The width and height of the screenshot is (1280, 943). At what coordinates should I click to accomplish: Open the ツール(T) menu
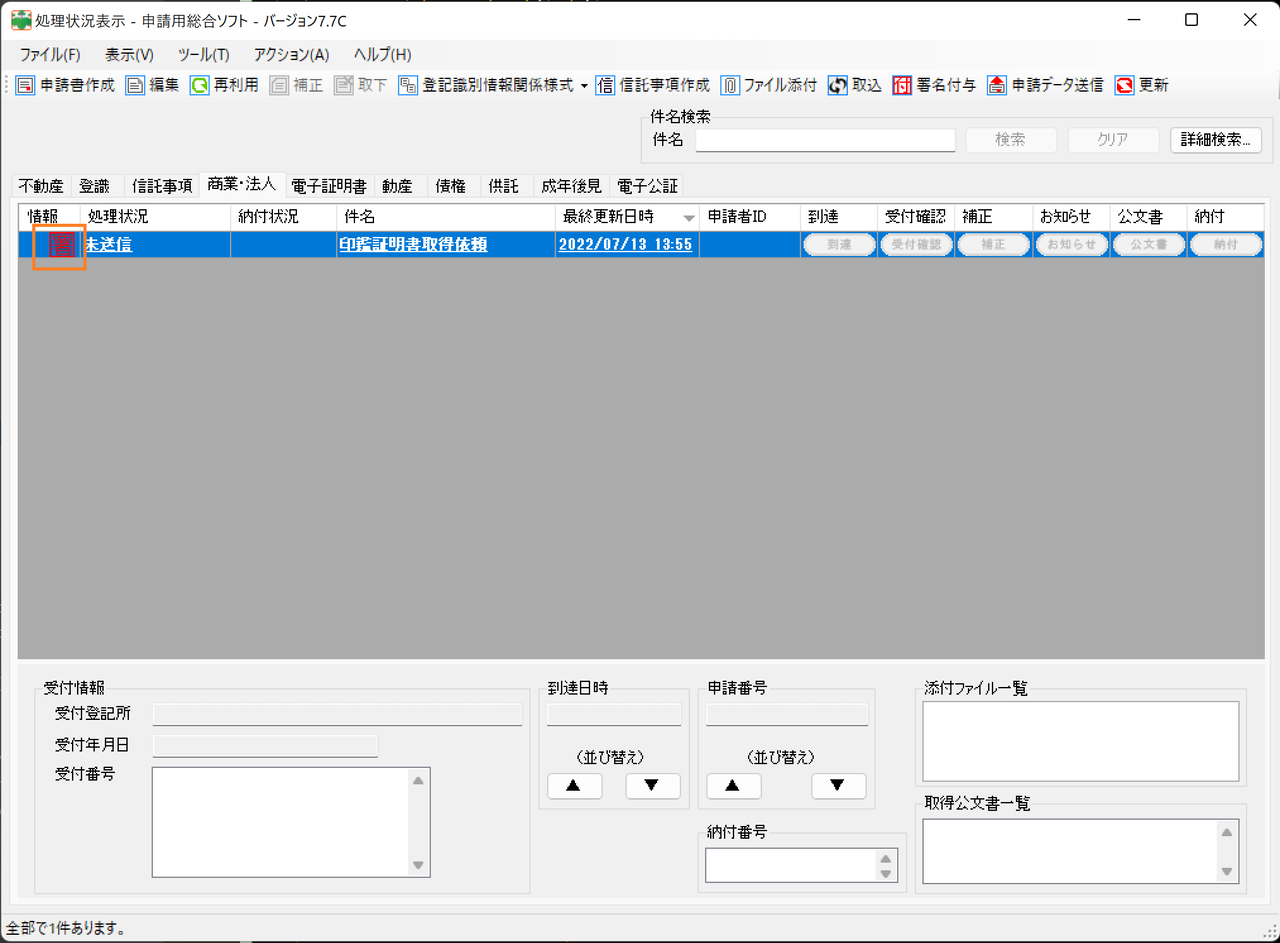click(x=203, y=55)
